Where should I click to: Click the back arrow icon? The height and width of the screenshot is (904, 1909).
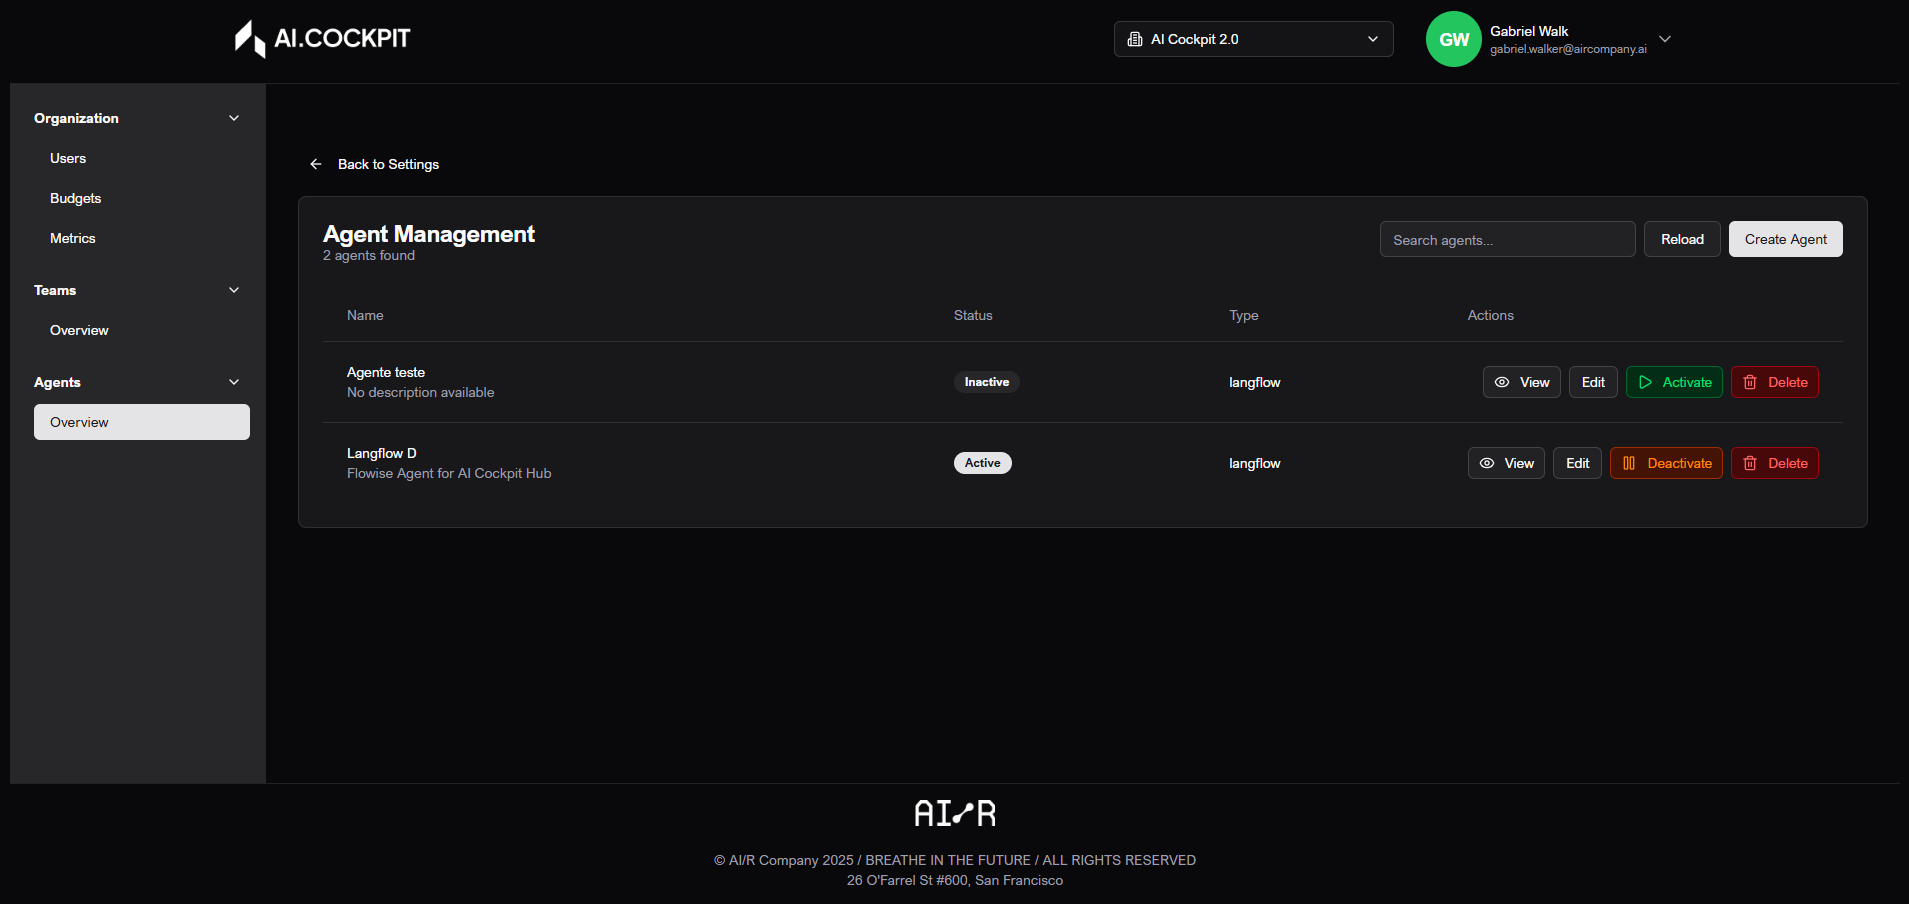[316, 164]
